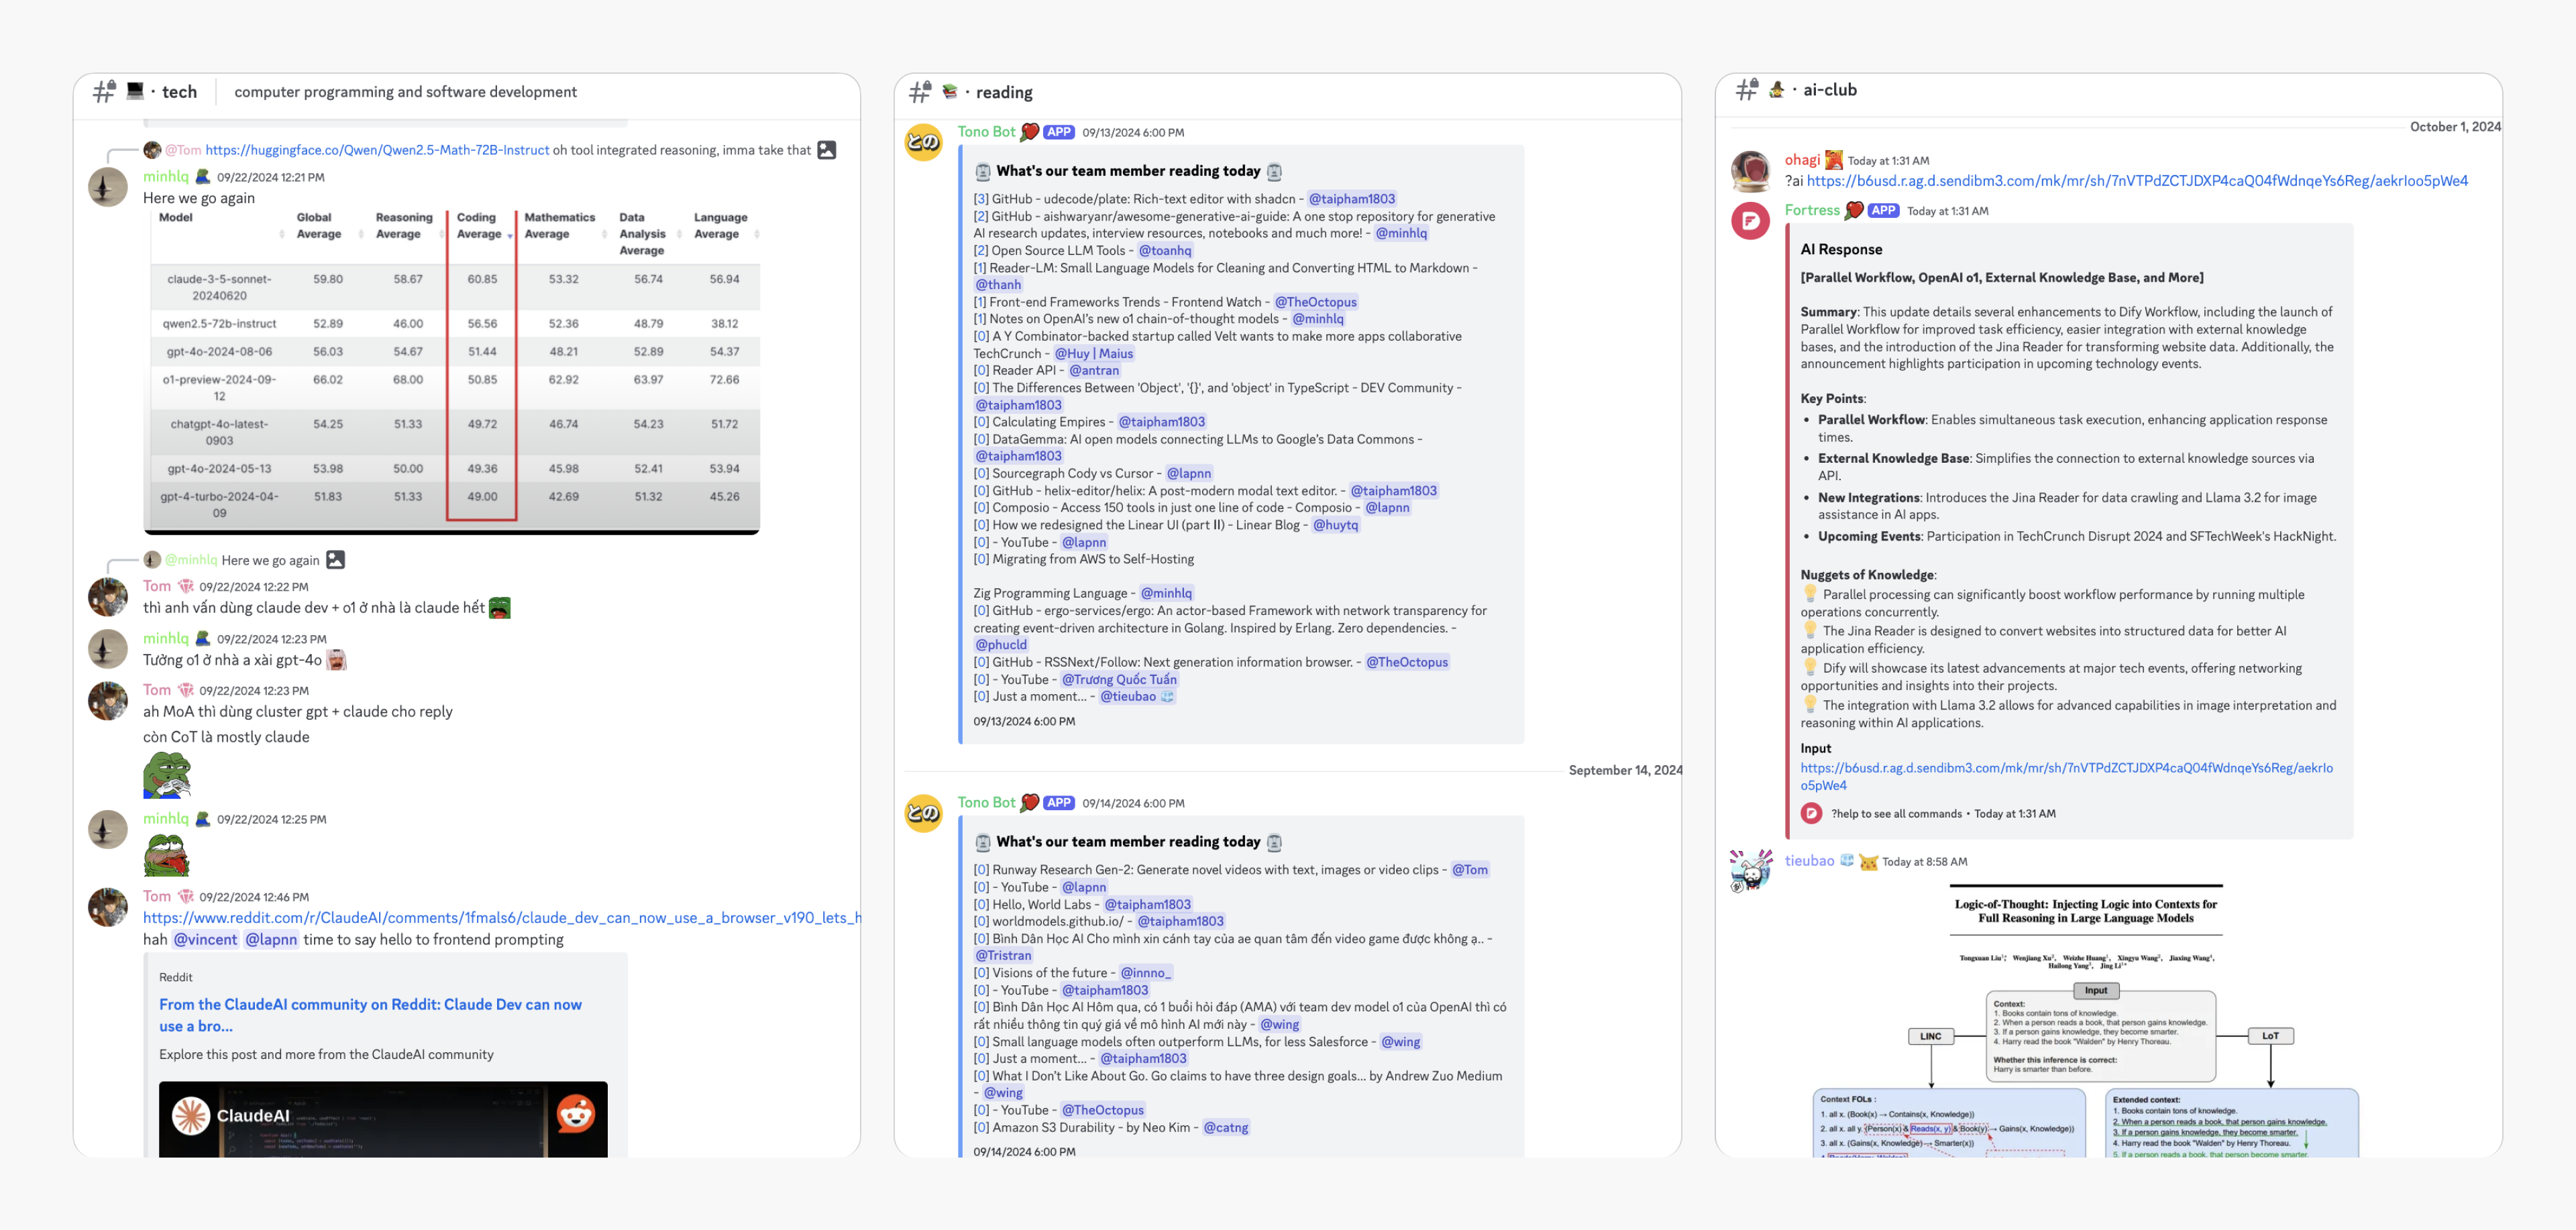Open minhlq's angry pepe sticker at 12:25 PM

pyautogui.click(x=167, y=855)
